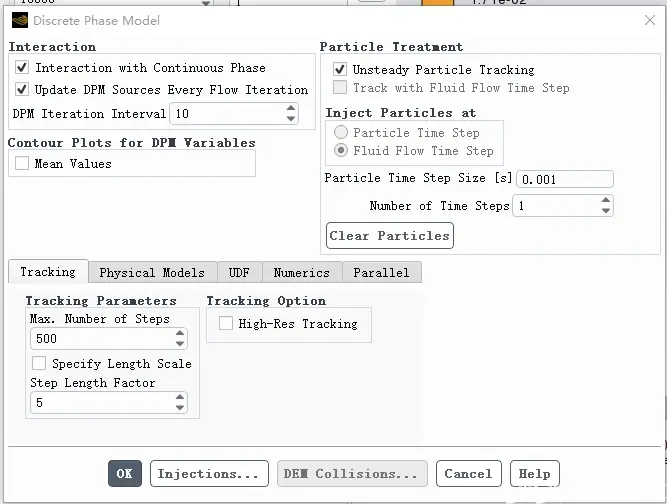
Task: Uncheck Interaction with Continuous Phase
Action: [22, 67]
